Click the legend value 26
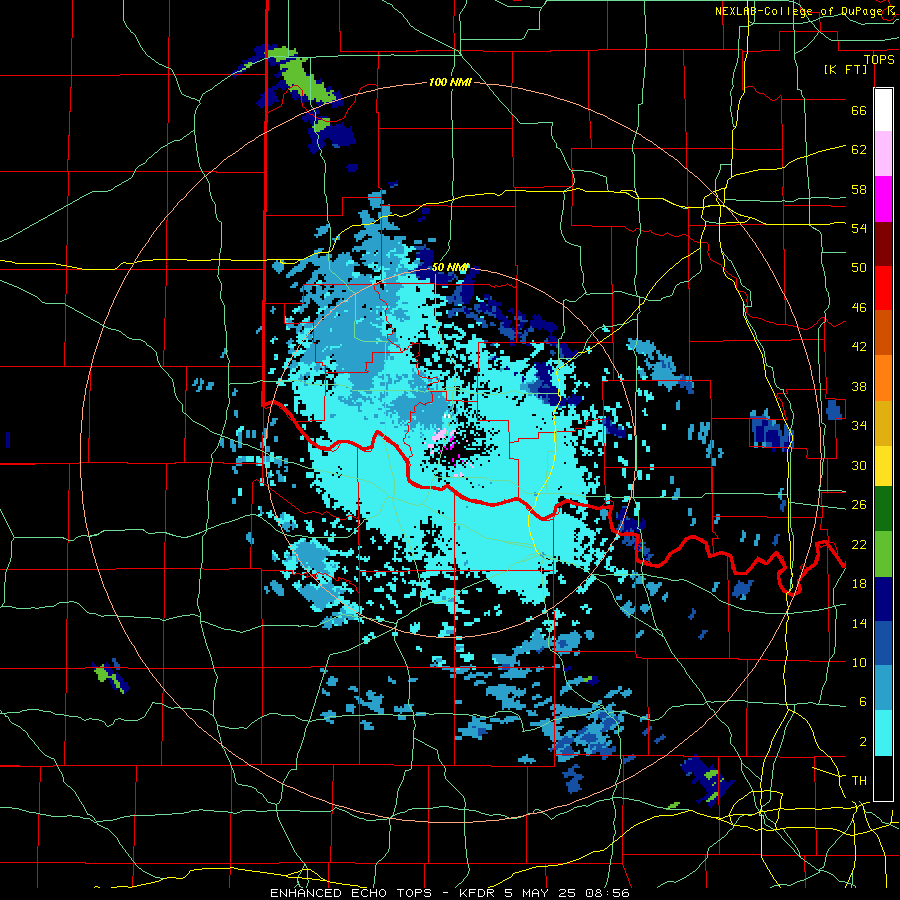The image size is (900, 900). pyautogui.click(x=859, y=505)
